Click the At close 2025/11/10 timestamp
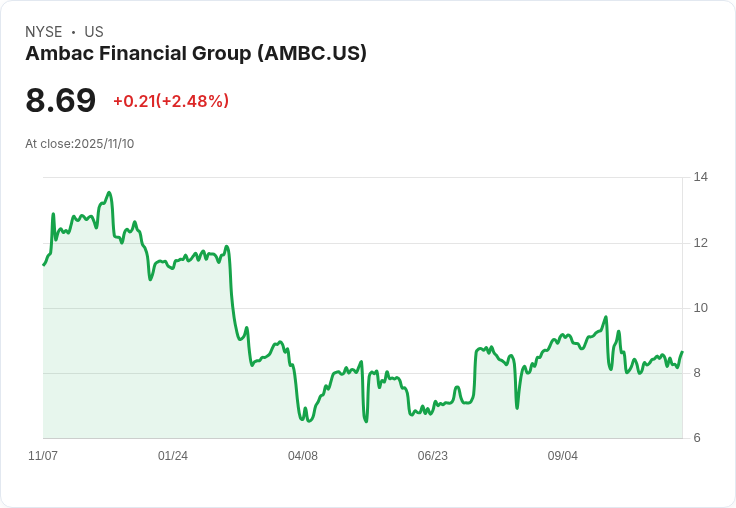The image size is (736, 508). pos(80,143)
